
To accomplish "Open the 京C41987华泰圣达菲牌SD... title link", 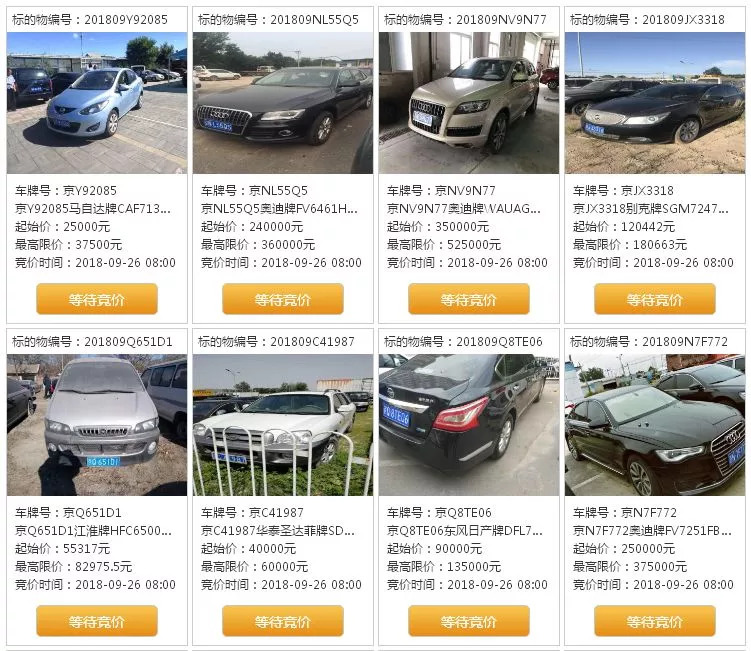I will (x=278, y=531).
